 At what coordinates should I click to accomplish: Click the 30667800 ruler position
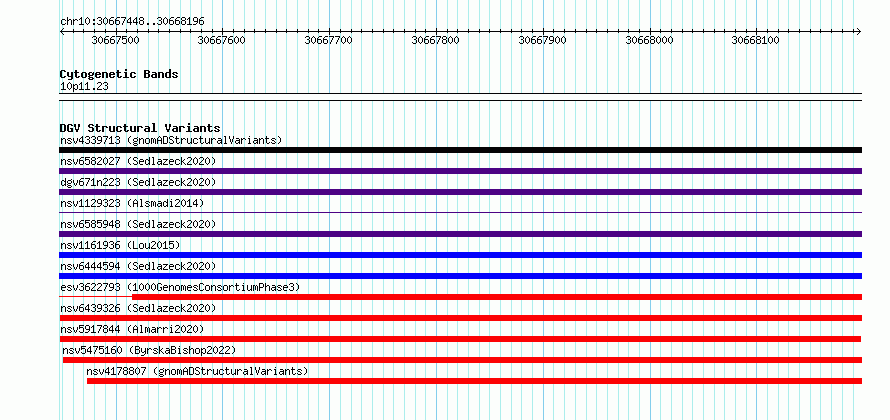435,40
